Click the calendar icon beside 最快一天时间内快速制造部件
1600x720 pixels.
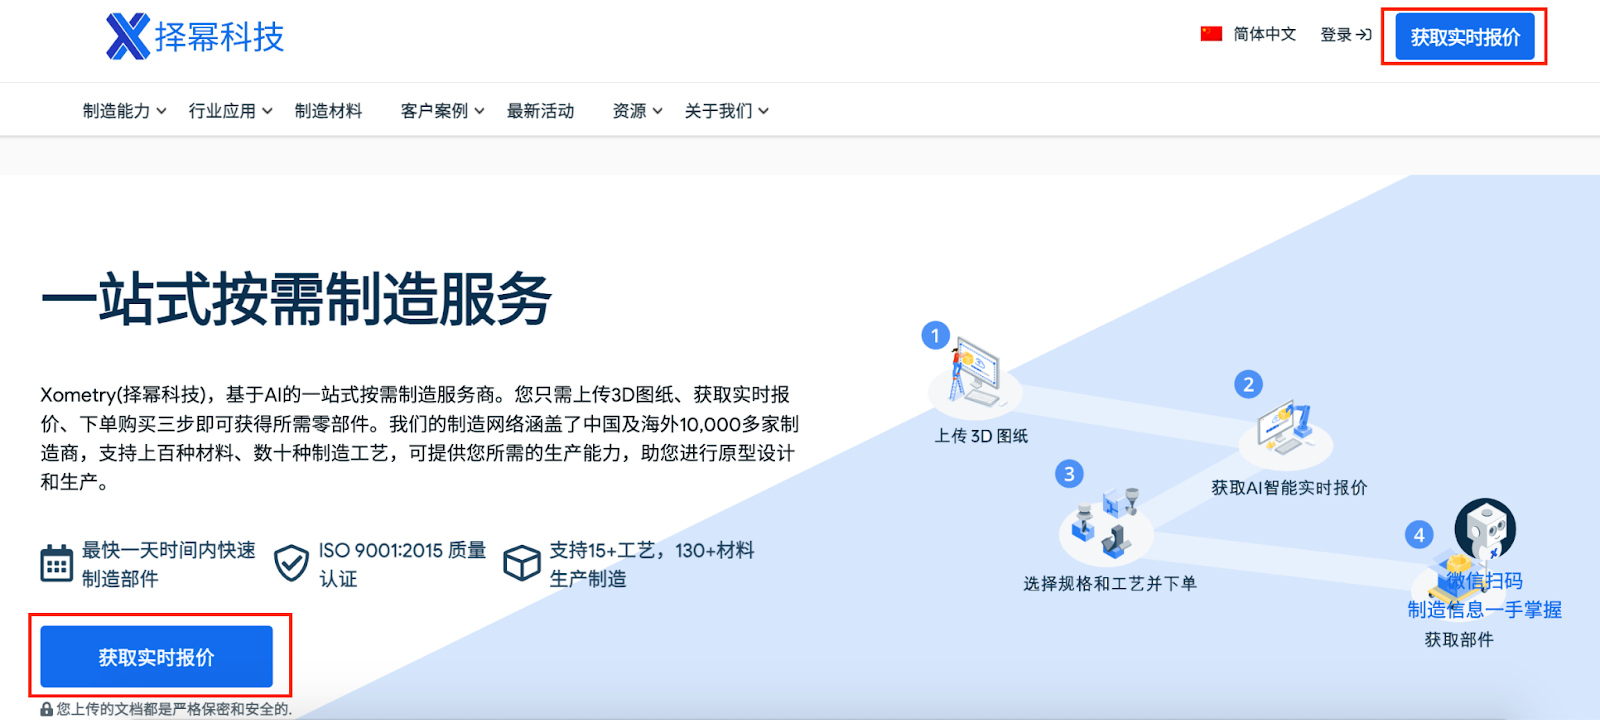tap(56, 564)
